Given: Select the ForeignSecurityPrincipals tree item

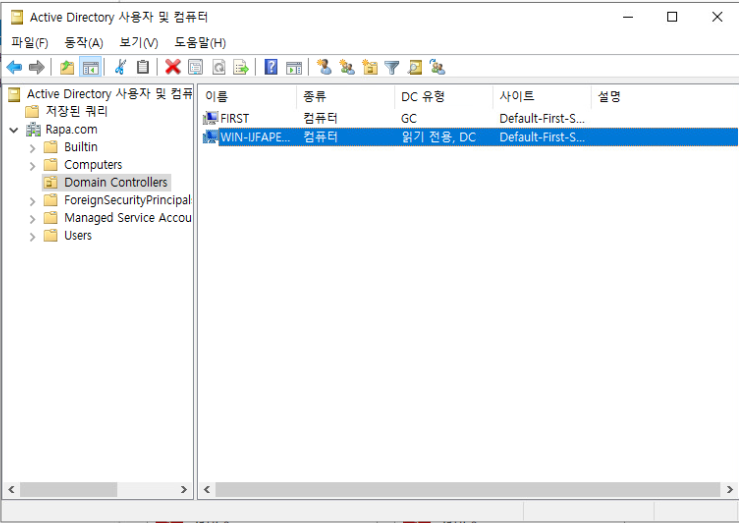Looking at the screenshot, I should [x=128, y=200].
